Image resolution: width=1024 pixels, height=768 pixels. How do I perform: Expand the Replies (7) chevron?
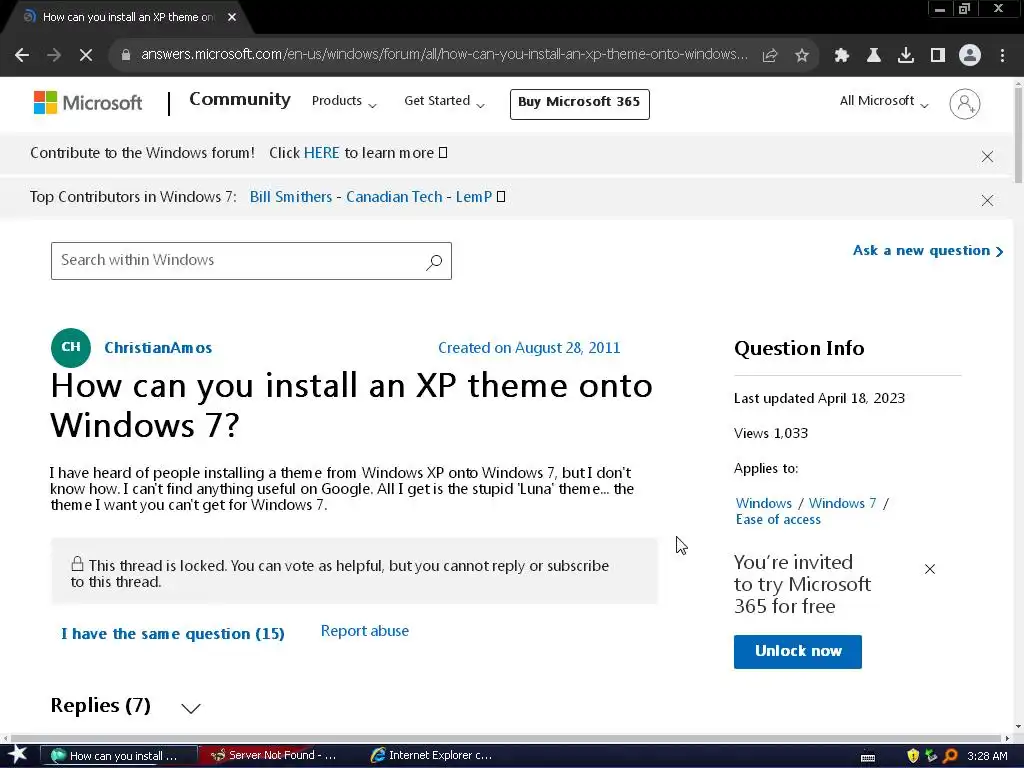click(191, 708)
